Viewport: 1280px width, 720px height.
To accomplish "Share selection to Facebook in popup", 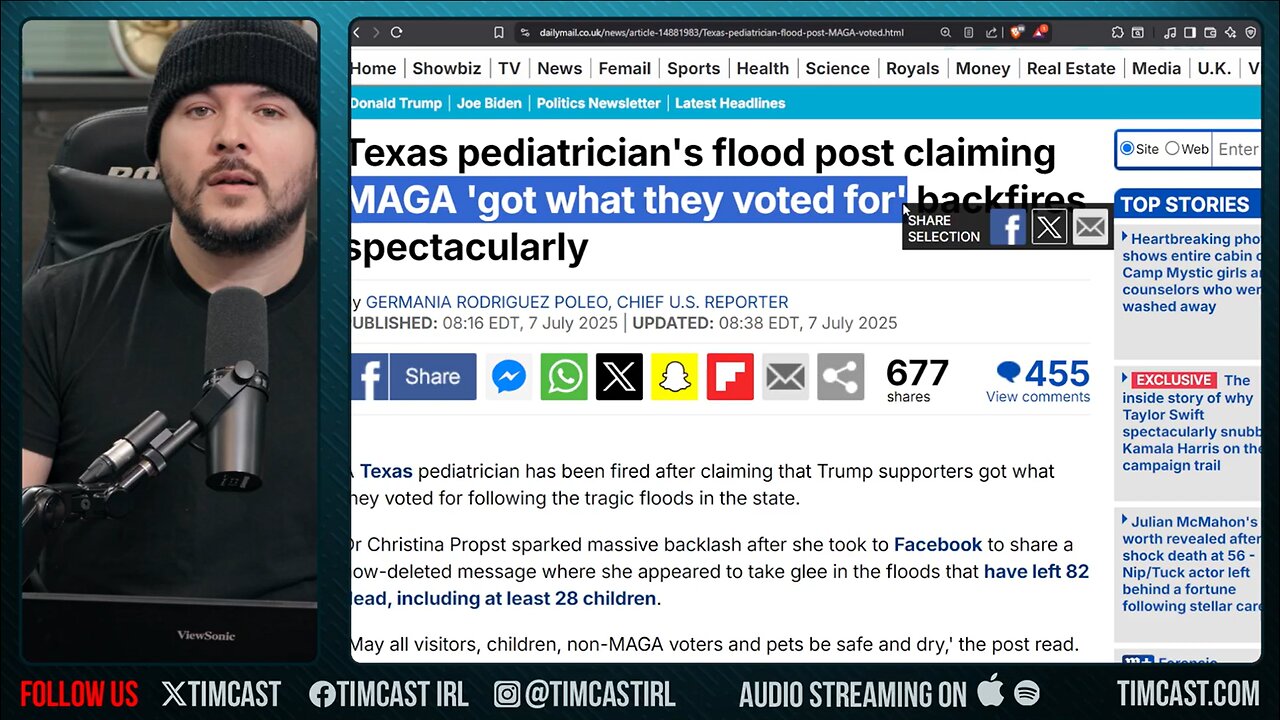I will pos(1008,228).
